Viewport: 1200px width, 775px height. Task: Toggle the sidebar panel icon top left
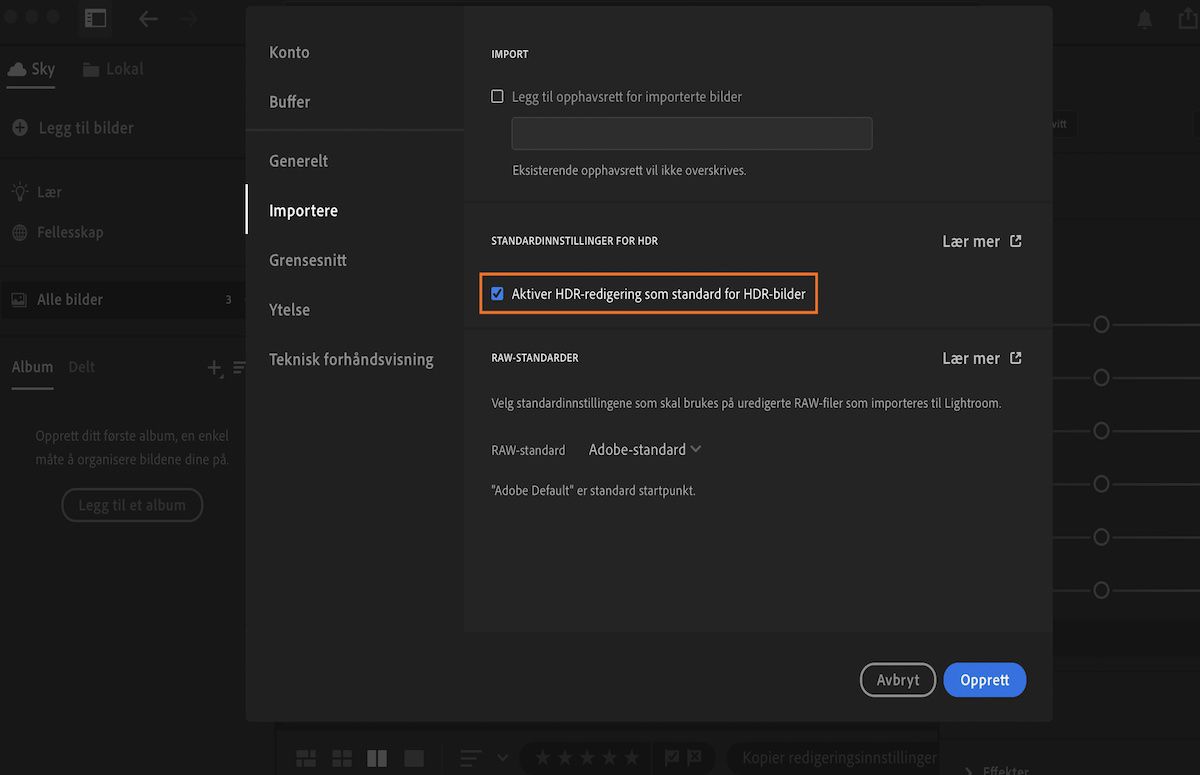pyautogui.click(x=95, y=18)
